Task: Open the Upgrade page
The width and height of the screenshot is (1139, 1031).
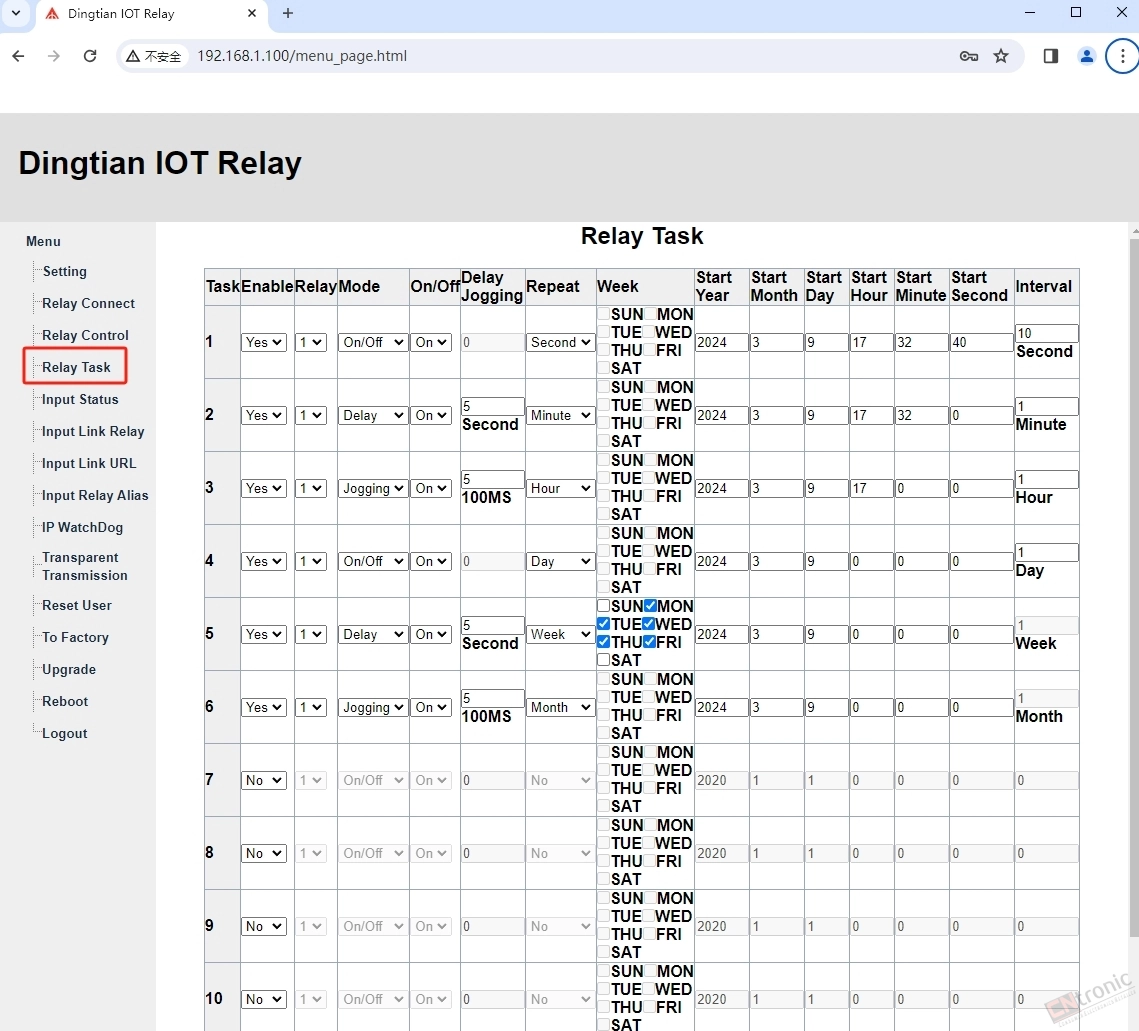Action: 69,669
